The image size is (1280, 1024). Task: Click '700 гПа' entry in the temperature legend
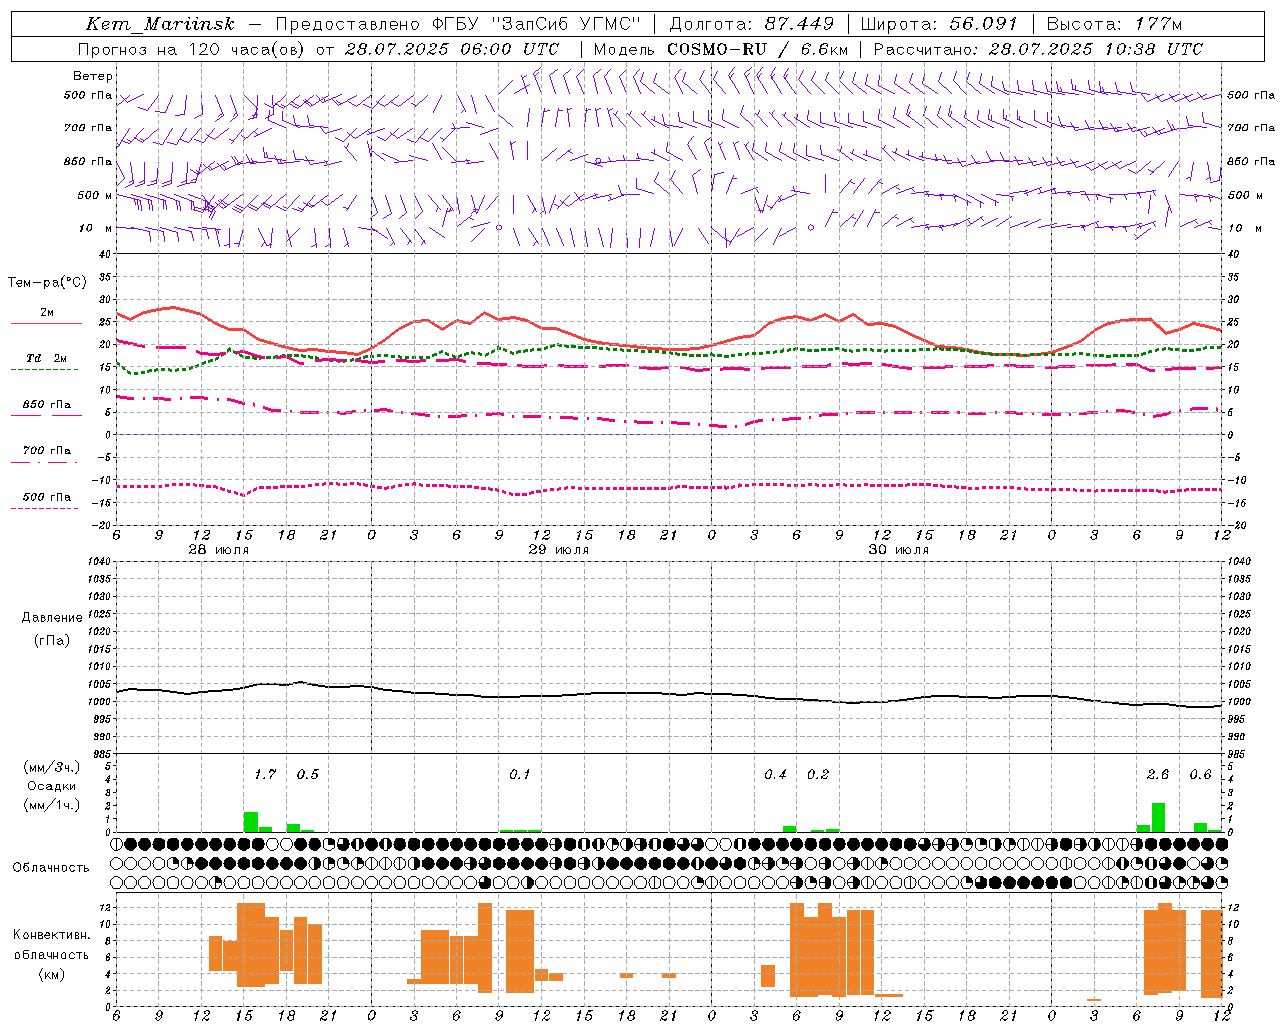(x=46, y=451)
